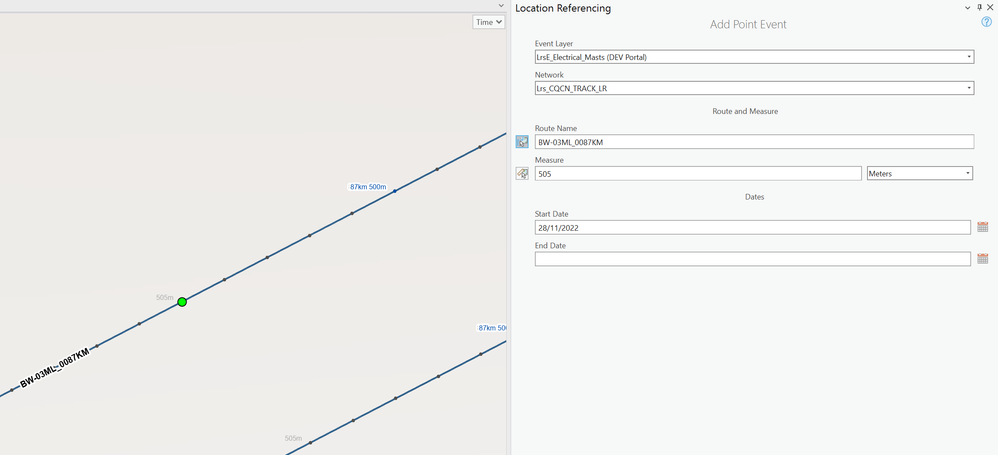The image size is (998, 455).
Task: Open the Location Referencing pane options chevron
Action: (x=967, y=8)
